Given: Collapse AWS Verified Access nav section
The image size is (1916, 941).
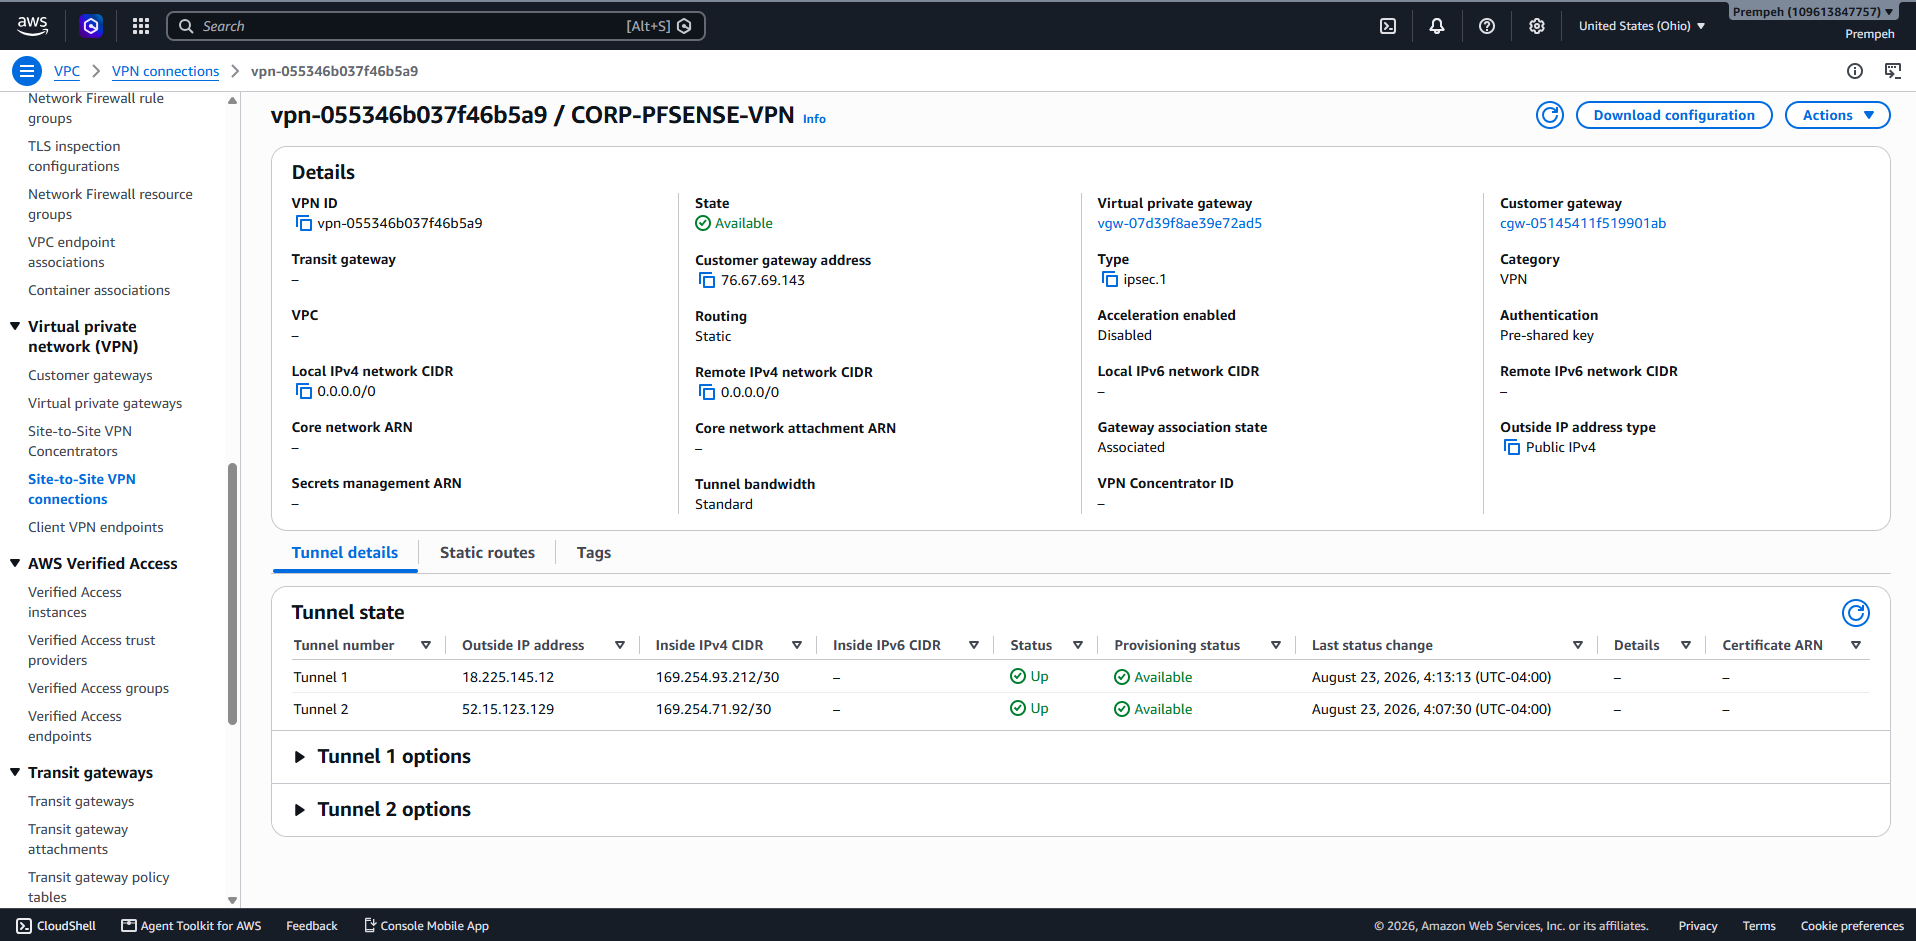Looking at the screenshot, I should (15, 563).
